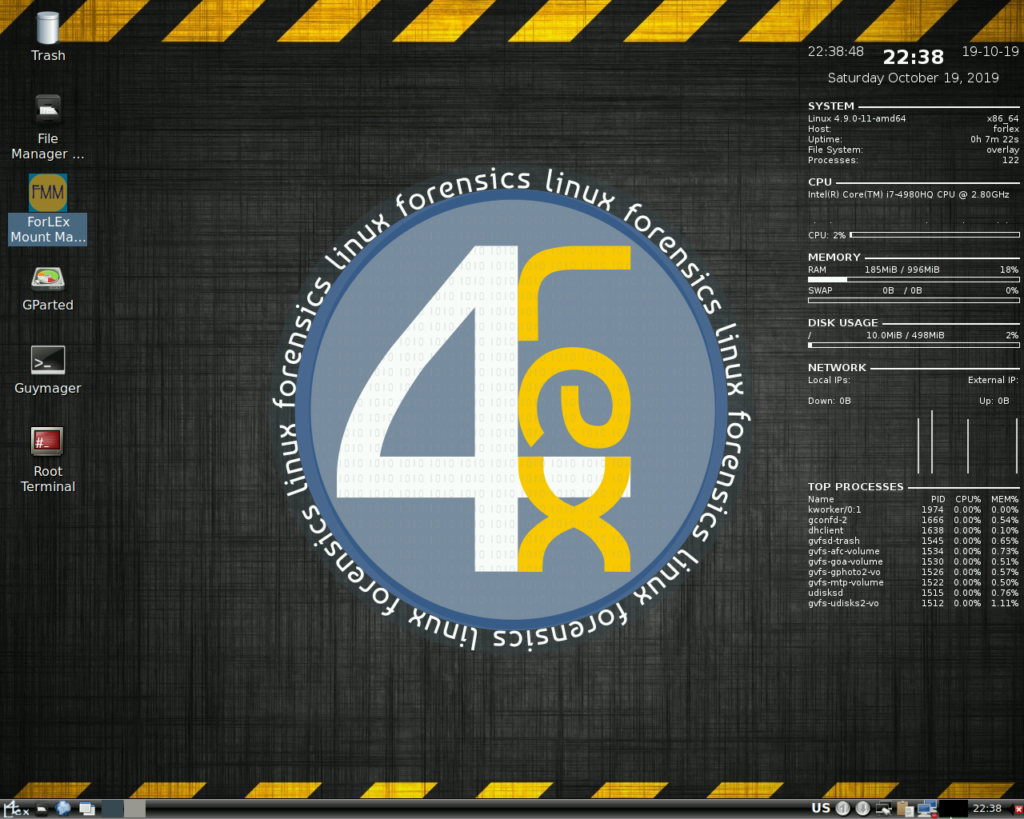
Task: Open the clipboard manager tray icon
Action: pyautogui.click(x=905, y=809)
